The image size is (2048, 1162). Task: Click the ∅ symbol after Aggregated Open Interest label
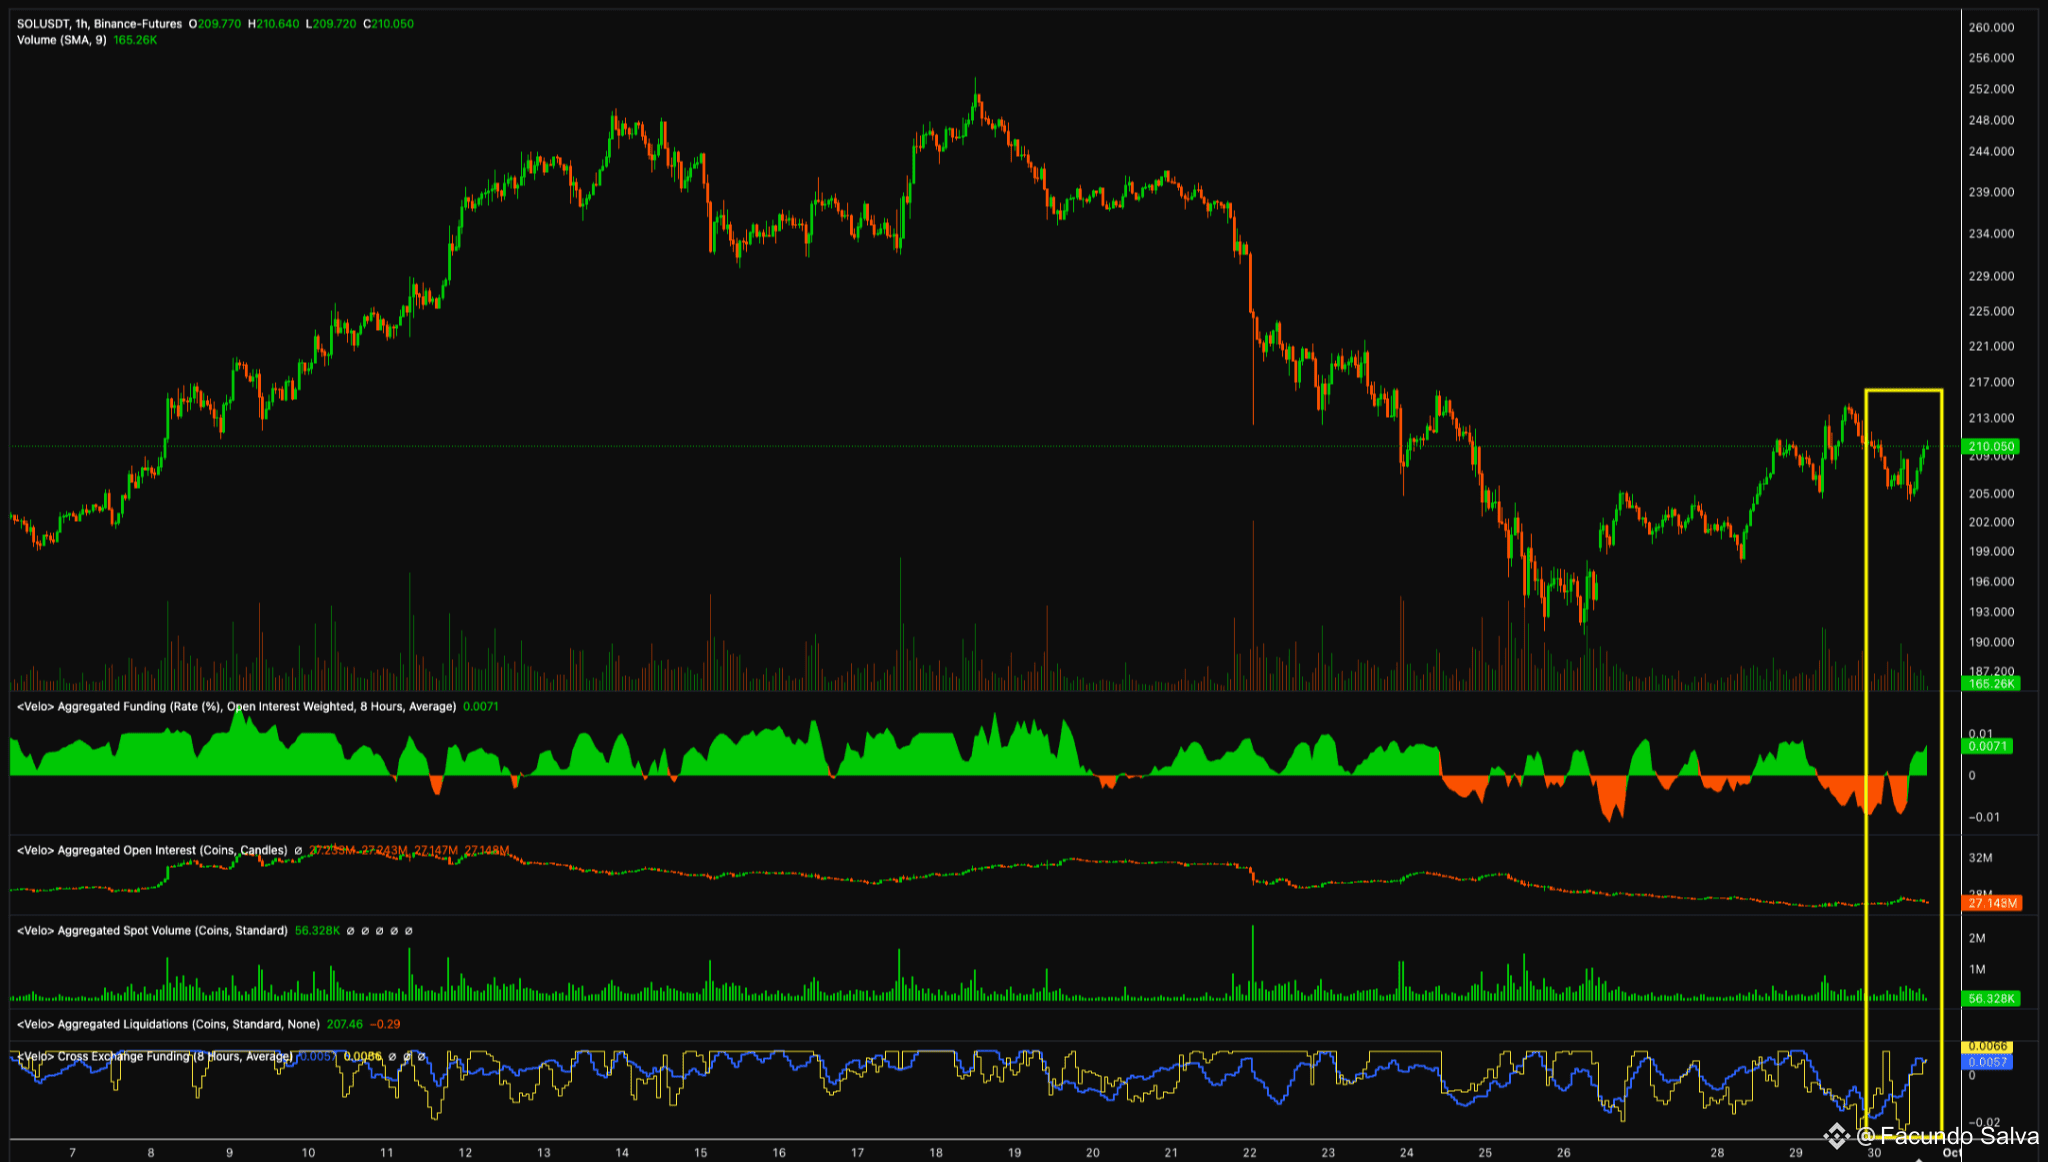click(x=298, y=851)
